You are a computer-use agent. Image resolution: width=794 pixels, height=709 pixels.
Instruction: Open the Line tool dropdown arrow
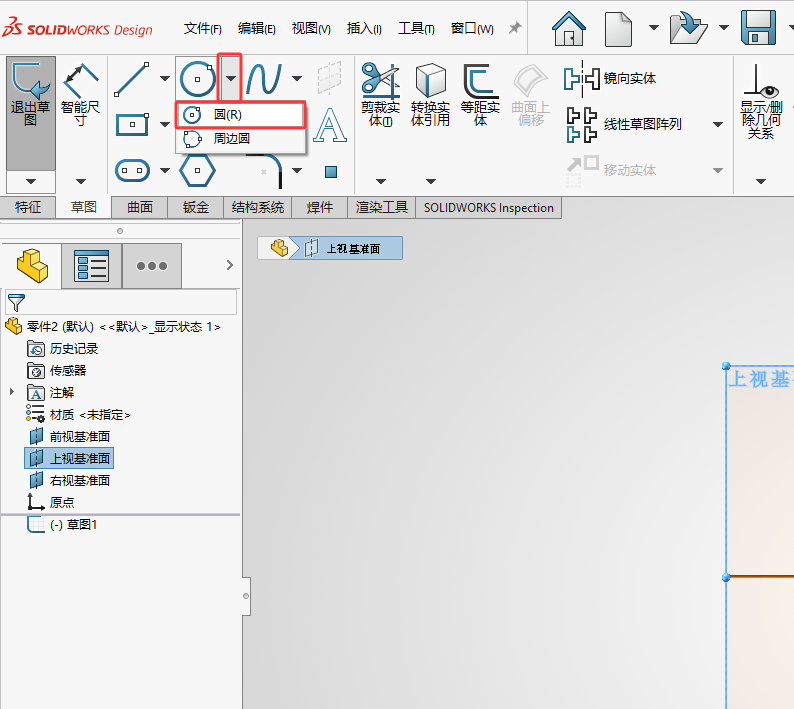pos(165,78)
